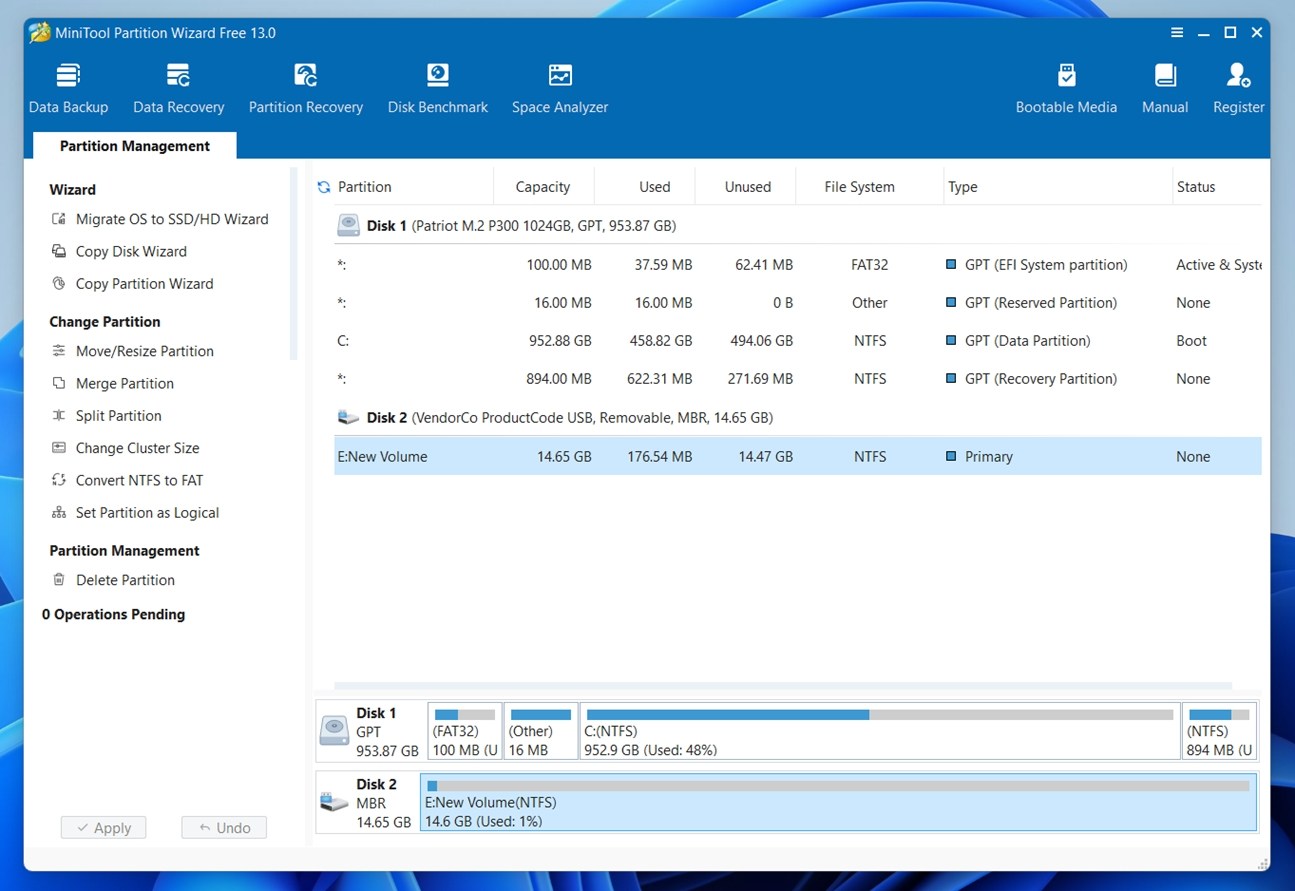Choose the Split Partition tool

tap(118, 415)
